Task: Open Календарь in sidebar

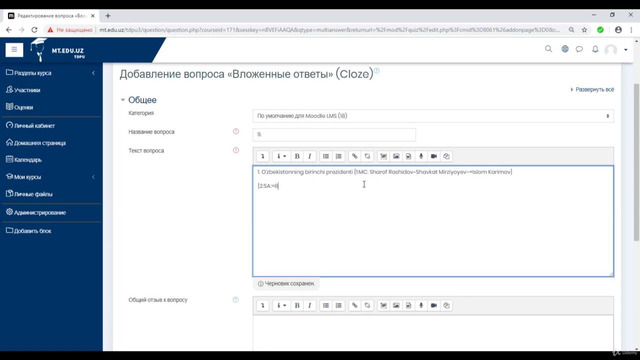Action: click(24, 160)
